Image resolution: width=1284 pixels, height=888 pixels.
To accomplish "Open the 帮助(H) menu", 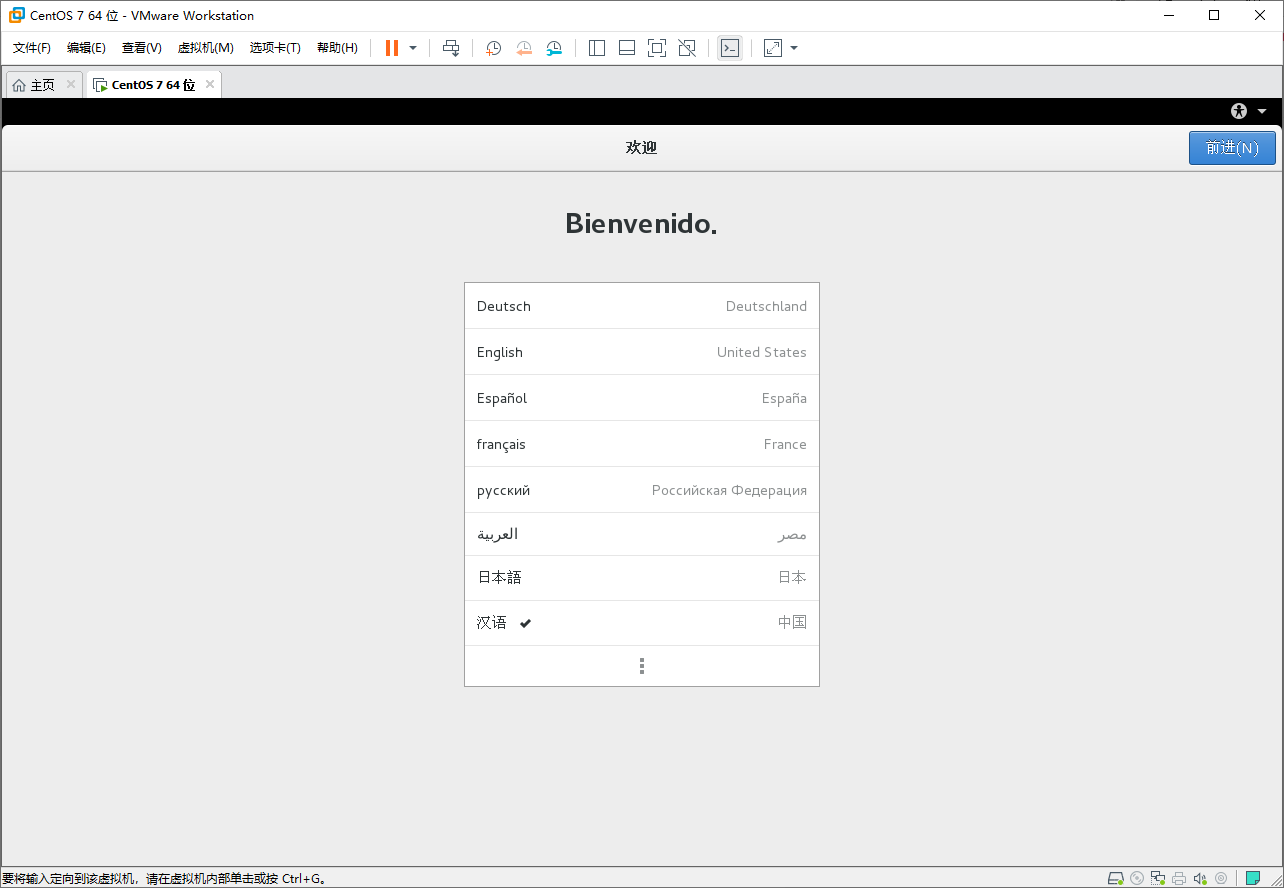I will coord(337,48).
